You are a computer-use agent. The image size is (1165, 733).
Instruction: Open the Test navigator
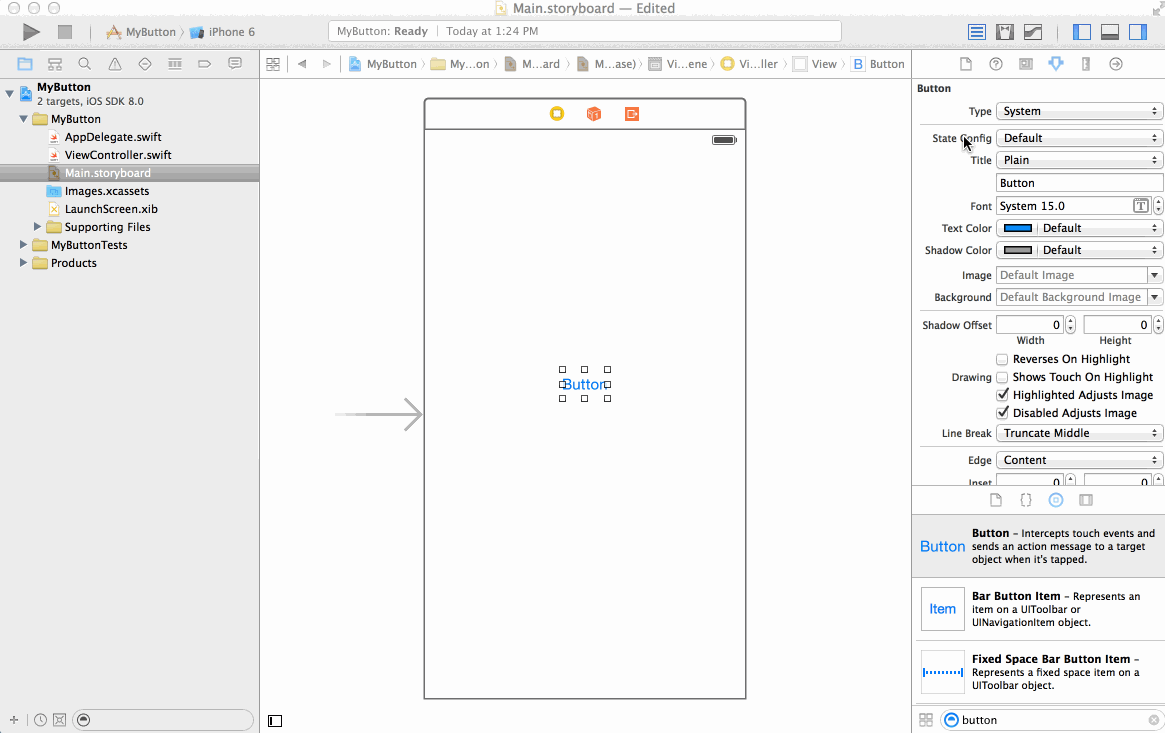145,64
